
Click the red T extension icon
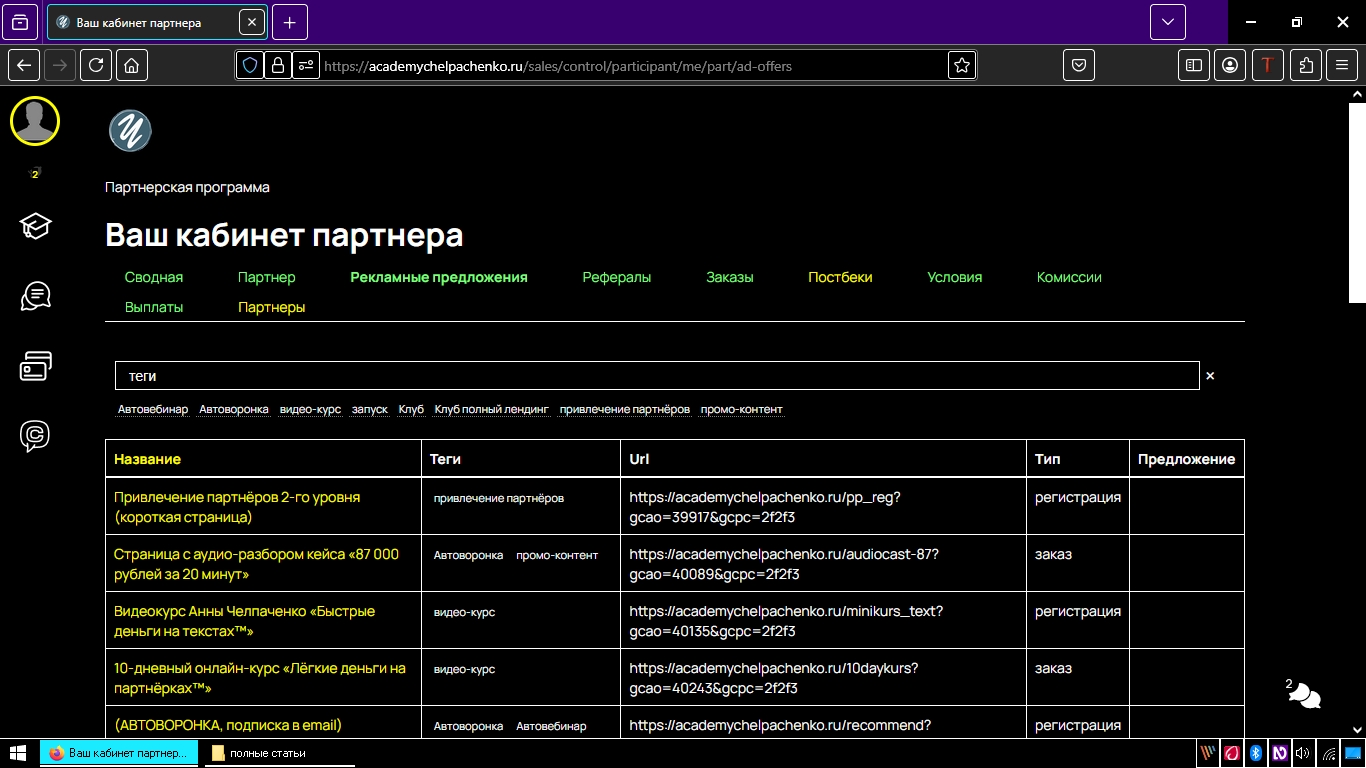(x=1268, y=65)
